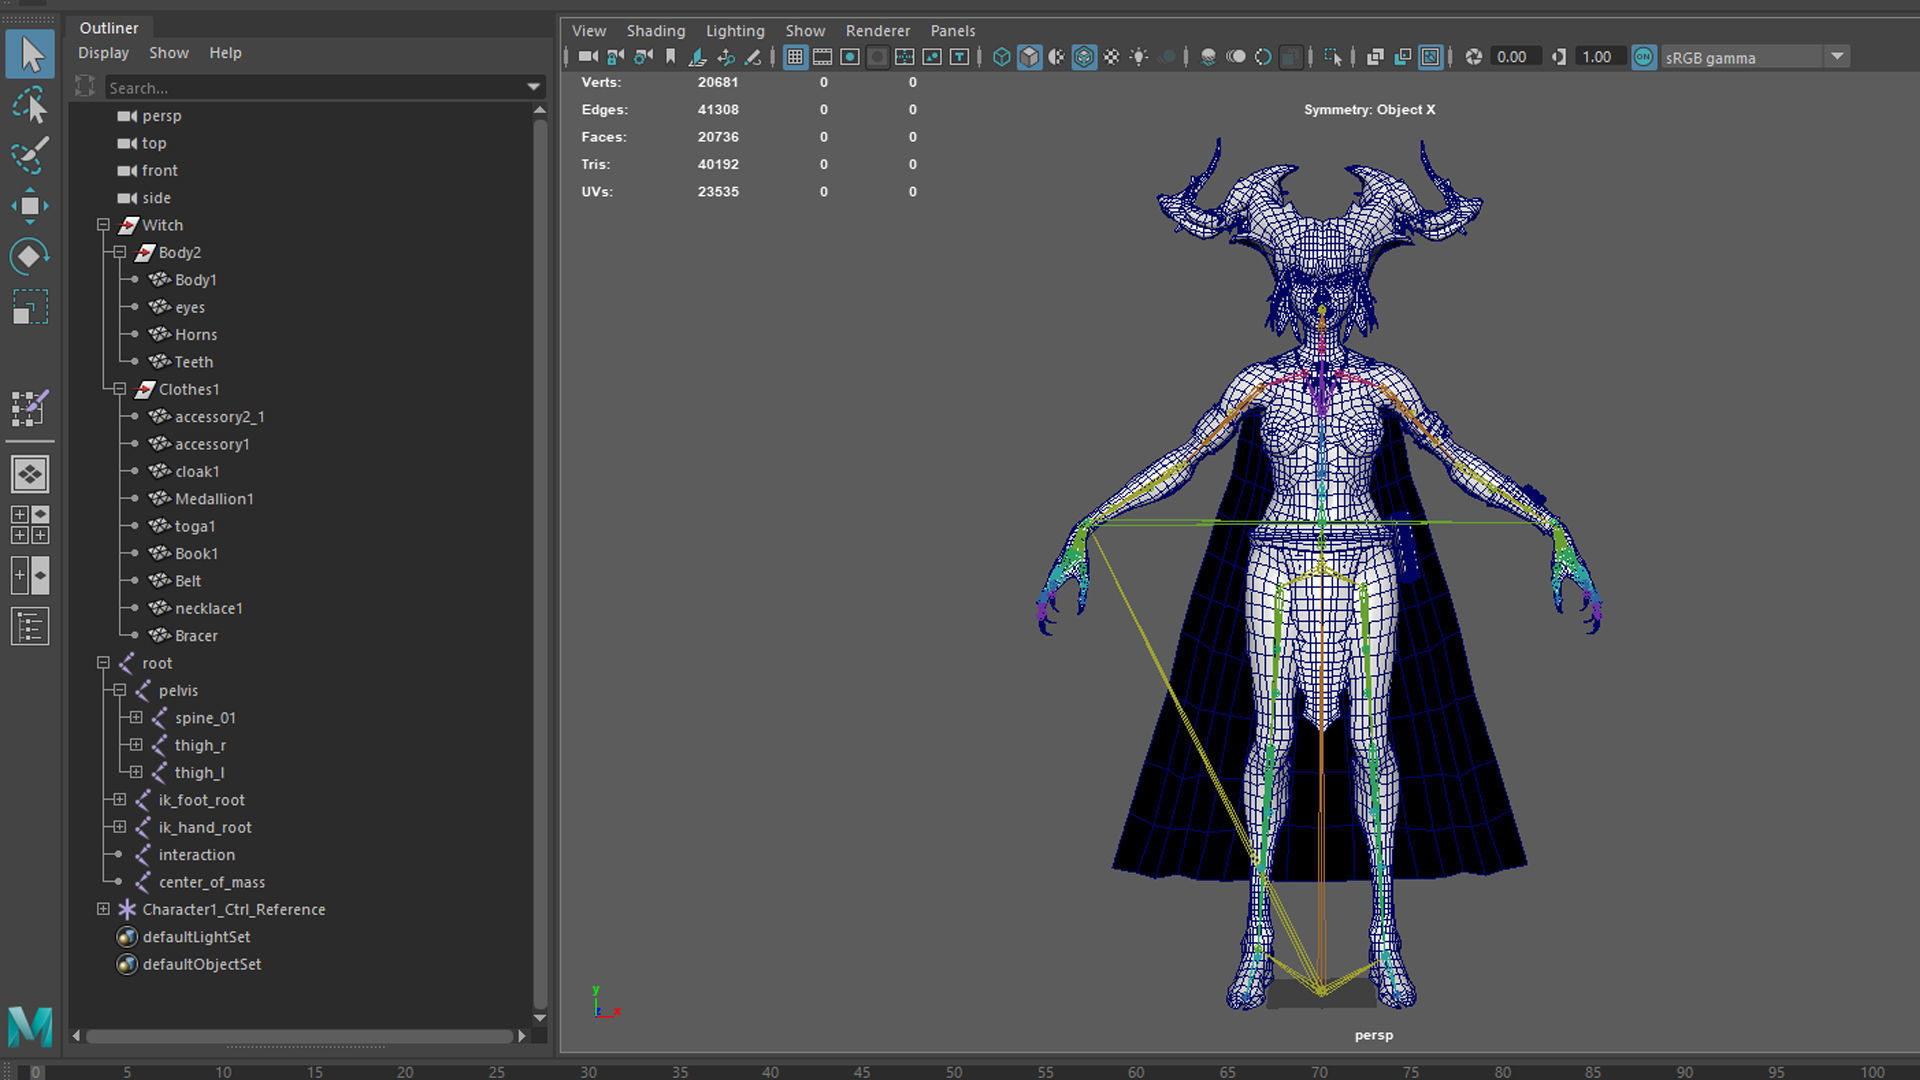
Task: Open the viewport Shading menu
Action: [656, 31]
